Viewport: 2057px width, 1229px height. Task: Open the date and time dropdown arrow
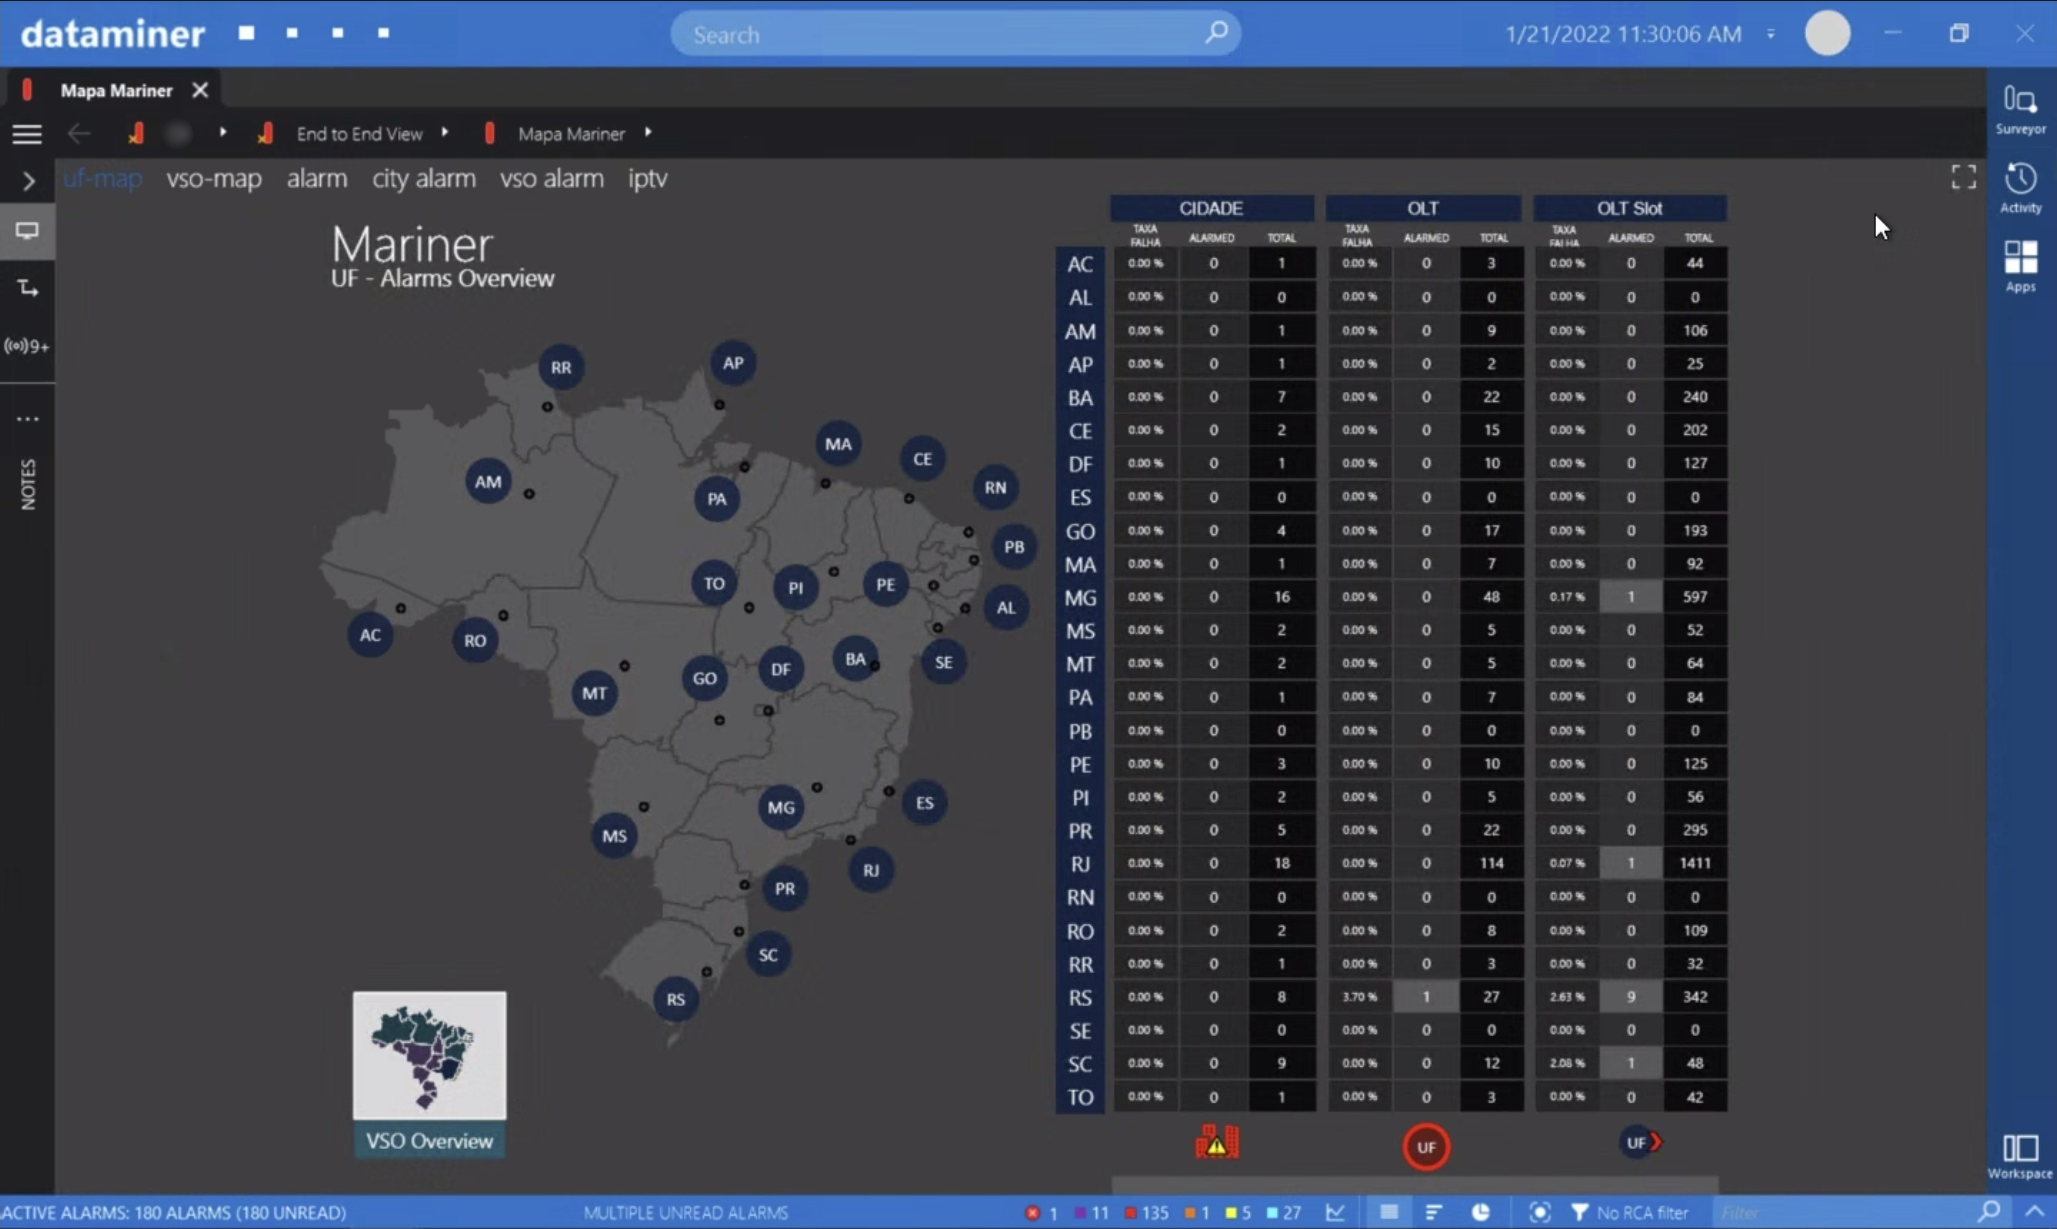(1771, 34)
